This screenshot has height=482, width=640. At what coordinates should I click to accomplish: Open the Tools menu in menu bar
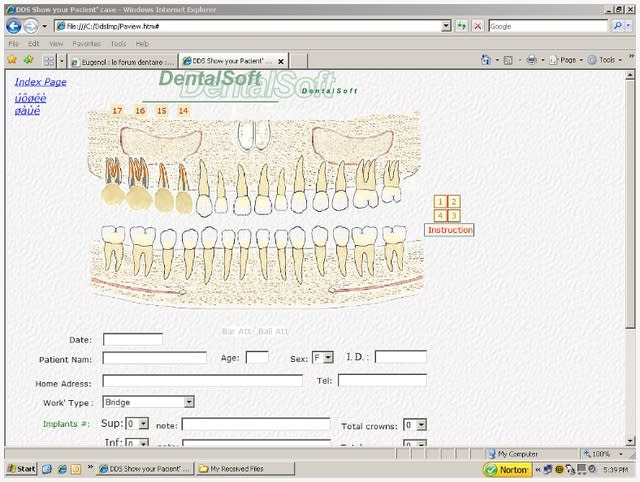(x=117, y=44)
